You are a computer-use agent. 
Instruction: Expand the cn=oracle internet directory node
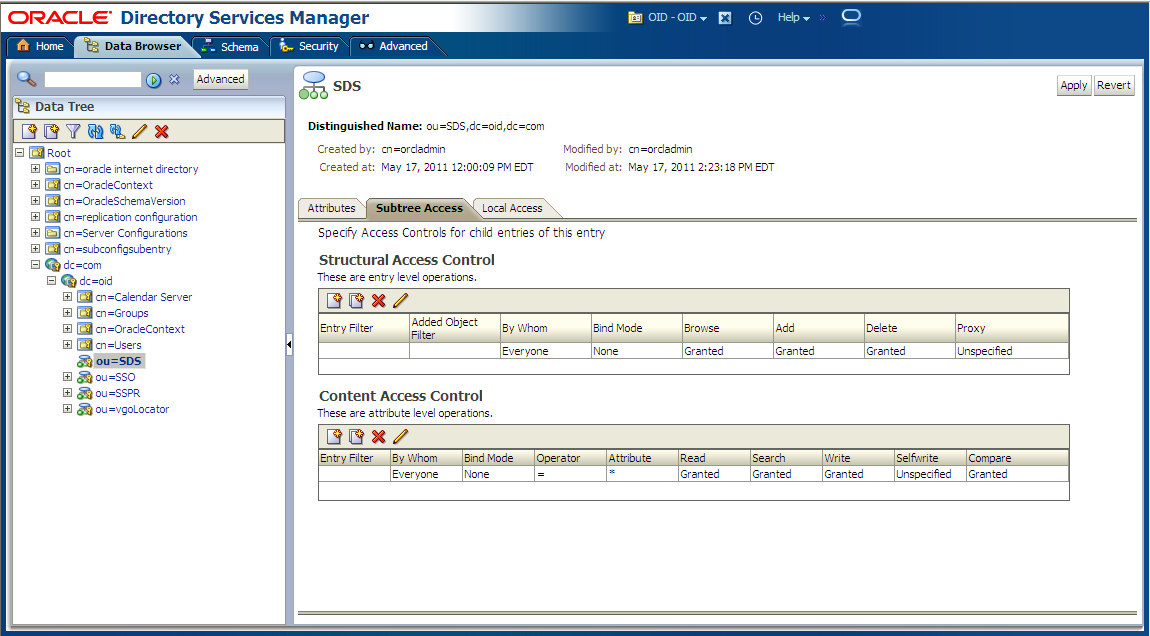35,169
